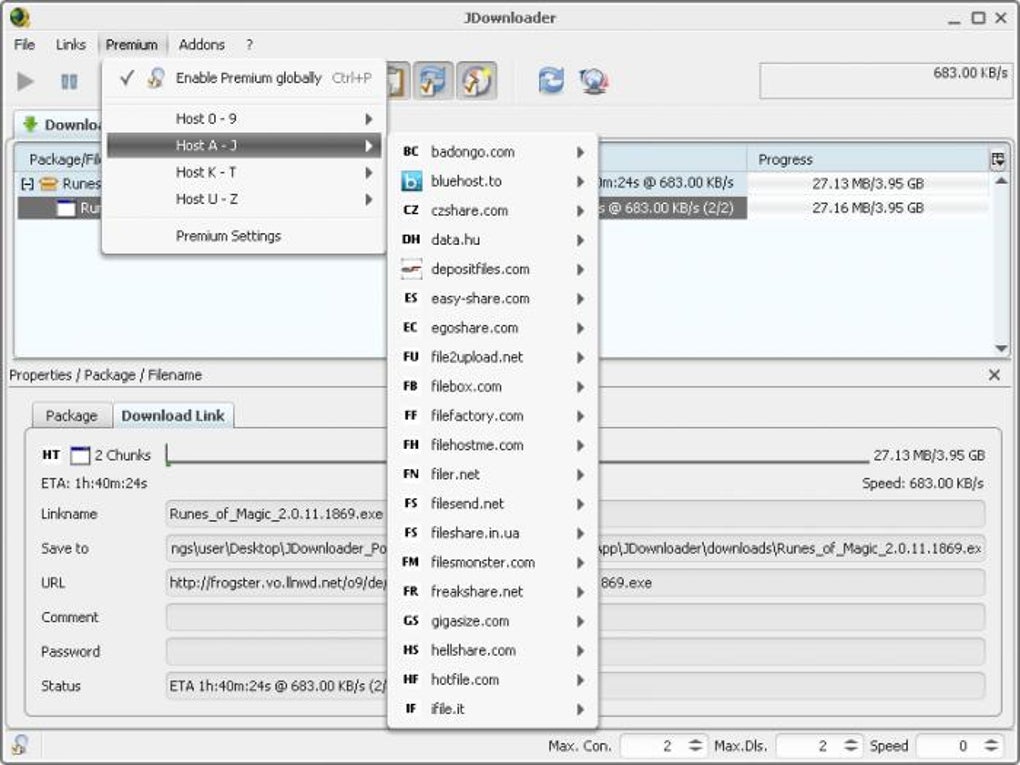Viewport: 1020px width, 765px height.
Task: Click the premium status icon in status bar
Action: point(20,745)
